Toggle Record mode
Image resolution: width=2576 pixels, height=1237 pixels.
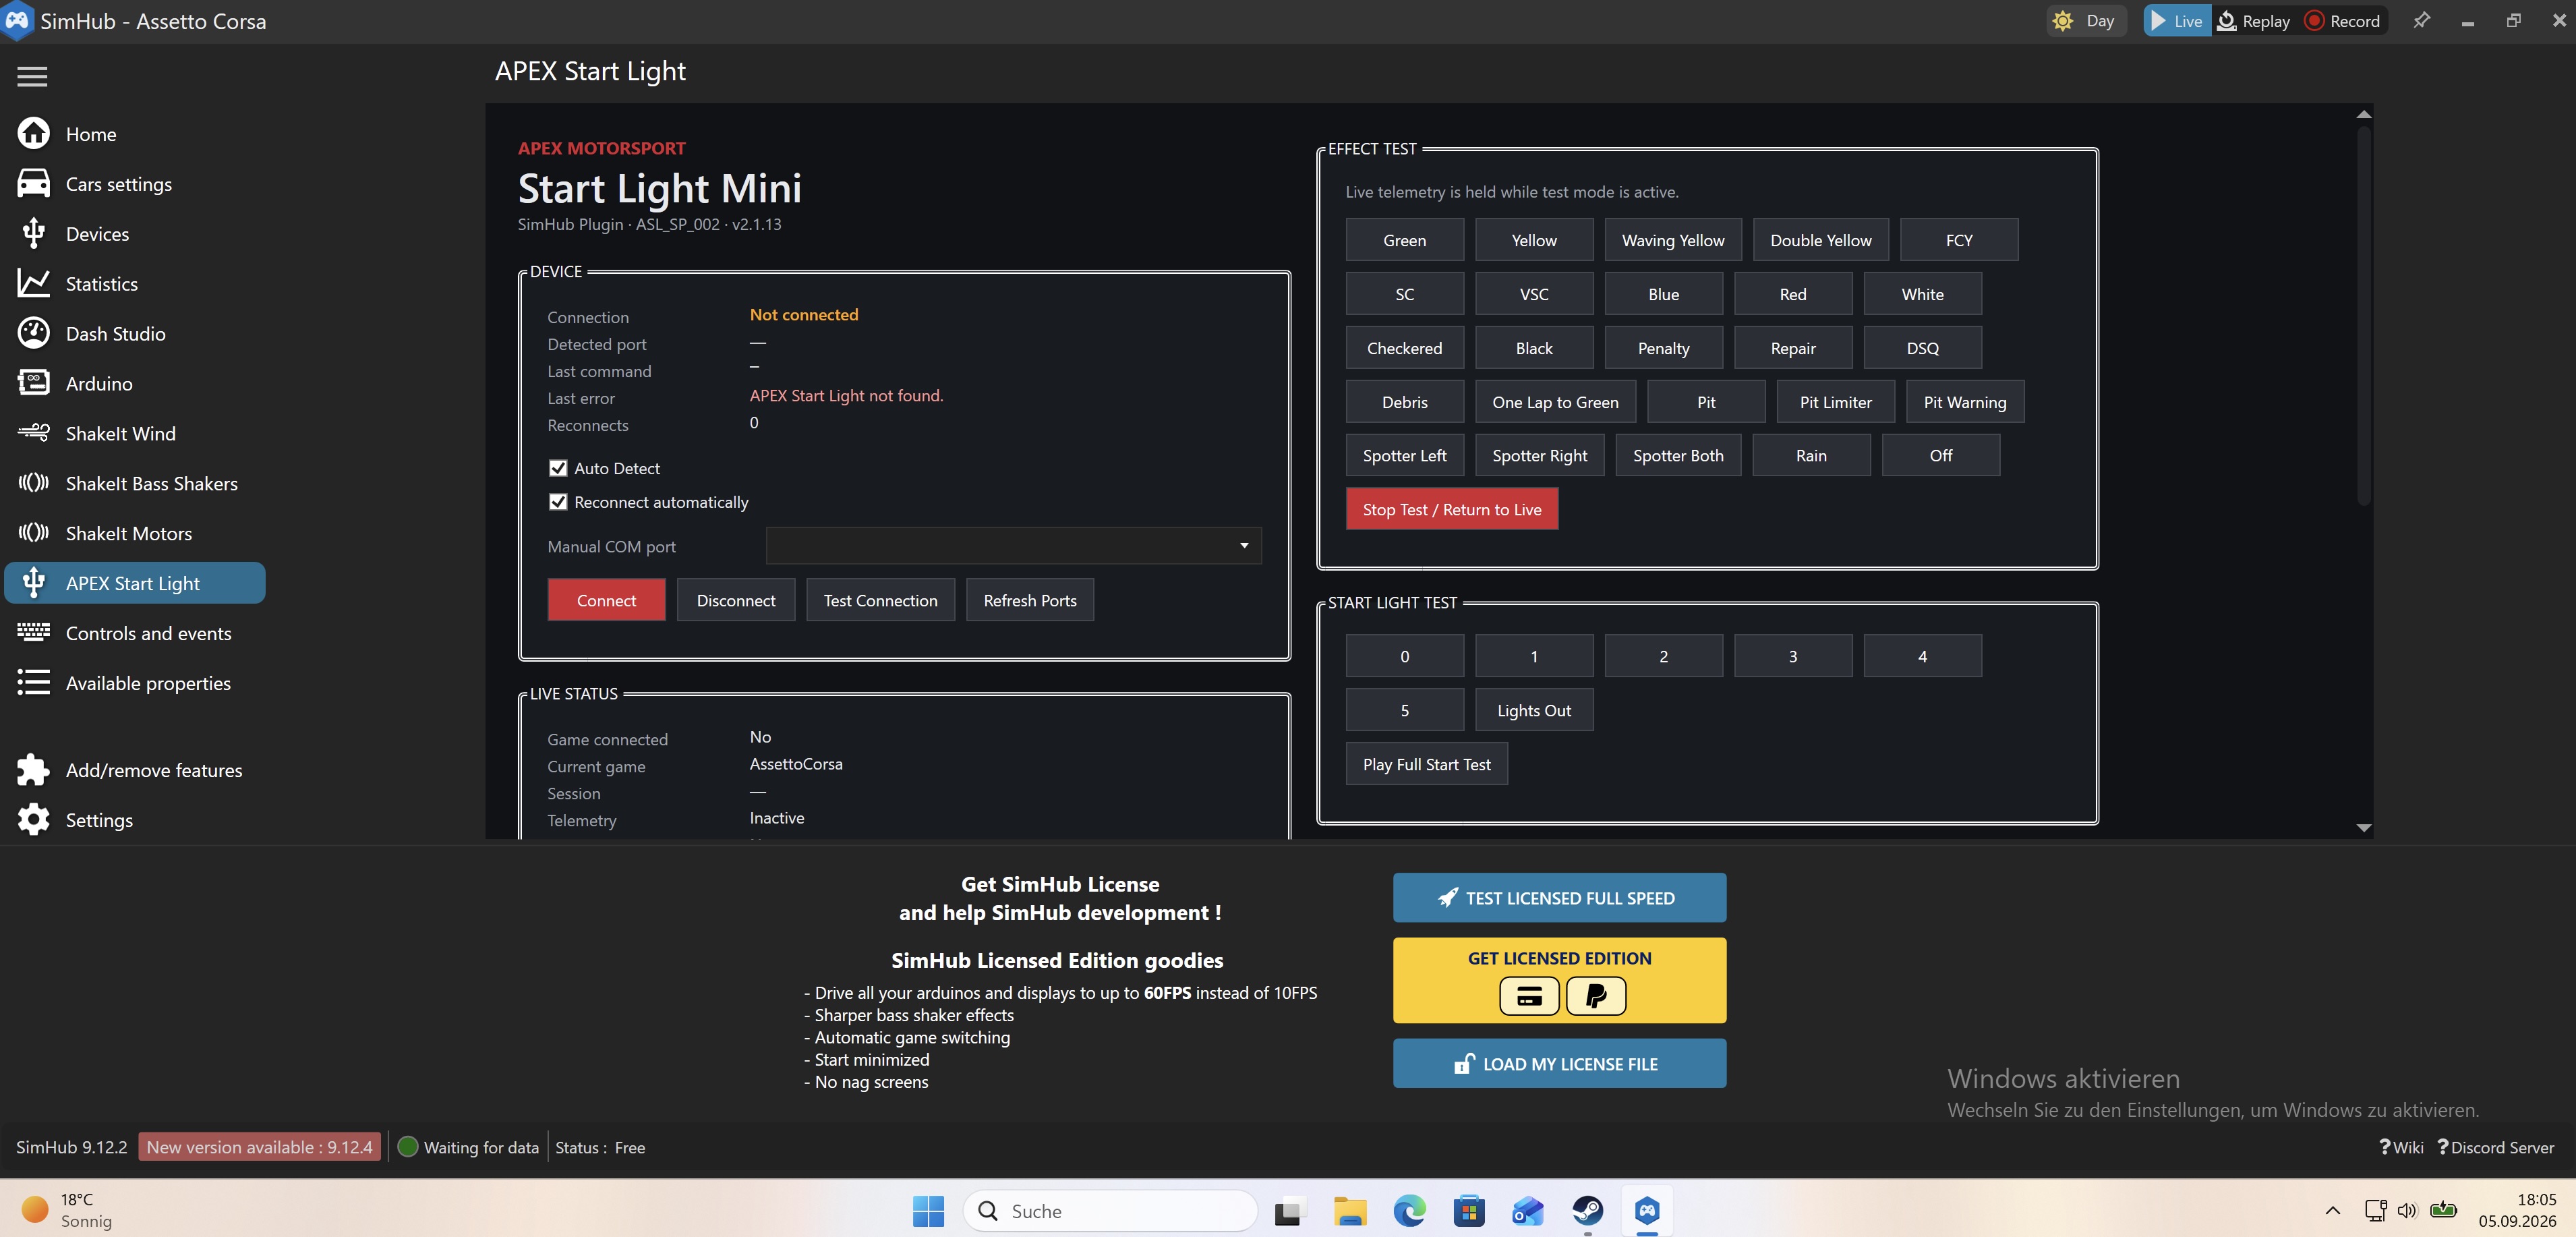click(2342, 21)
